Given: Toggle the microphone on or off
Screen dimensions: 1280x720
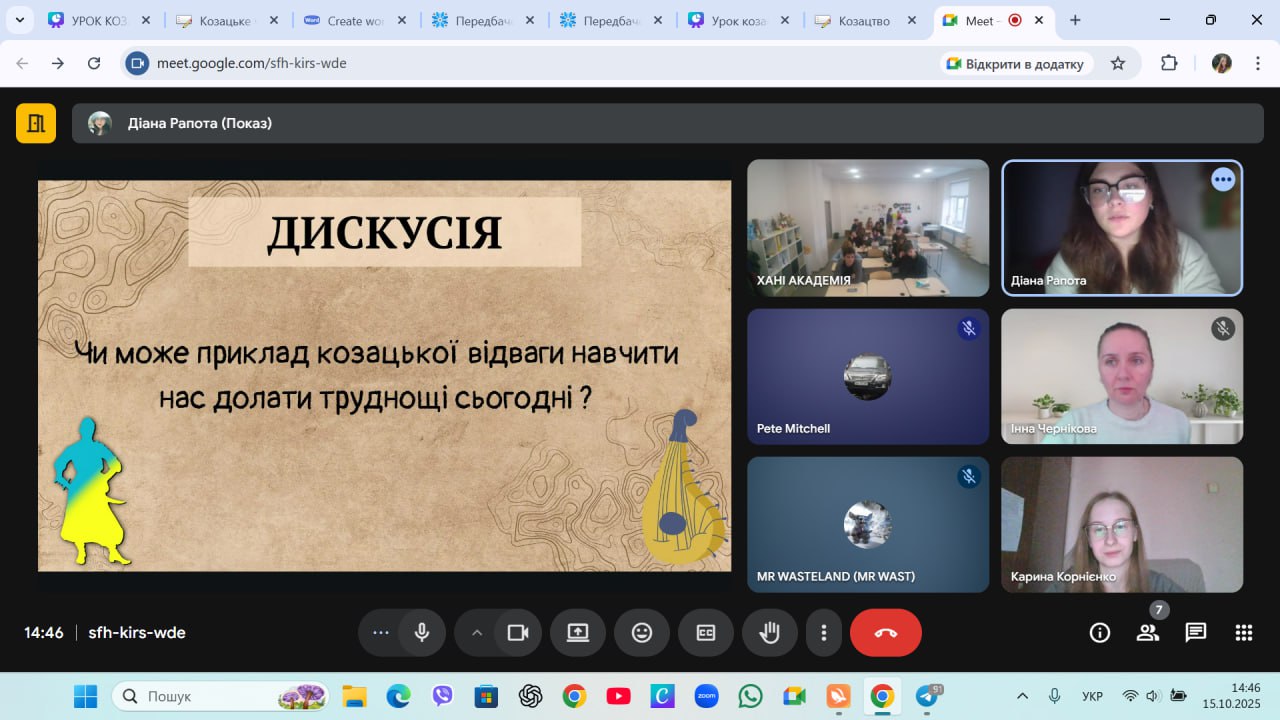Looking at the screenshot, I should [422, 633].
